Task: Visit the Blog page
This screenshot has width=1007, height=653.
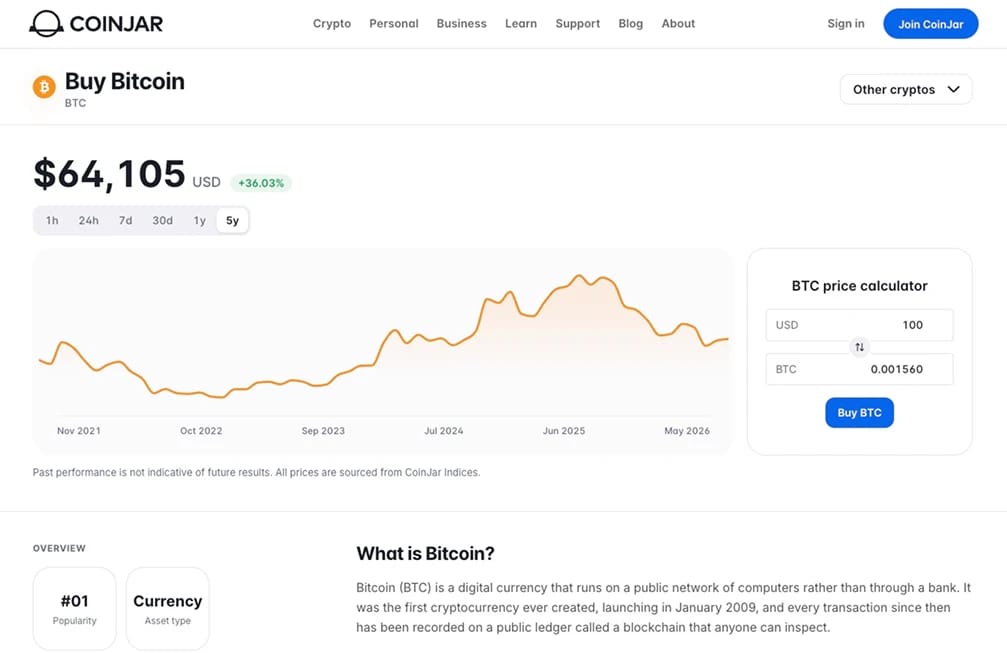Action: tap(631, 24)
